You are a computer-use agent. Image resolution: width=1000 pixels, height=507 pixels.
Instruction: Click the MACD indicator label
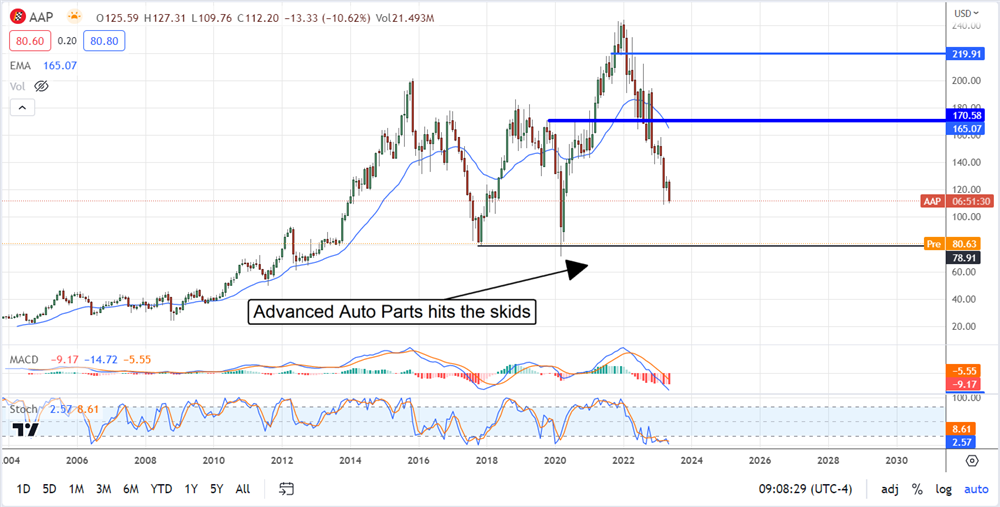[22, 360]
